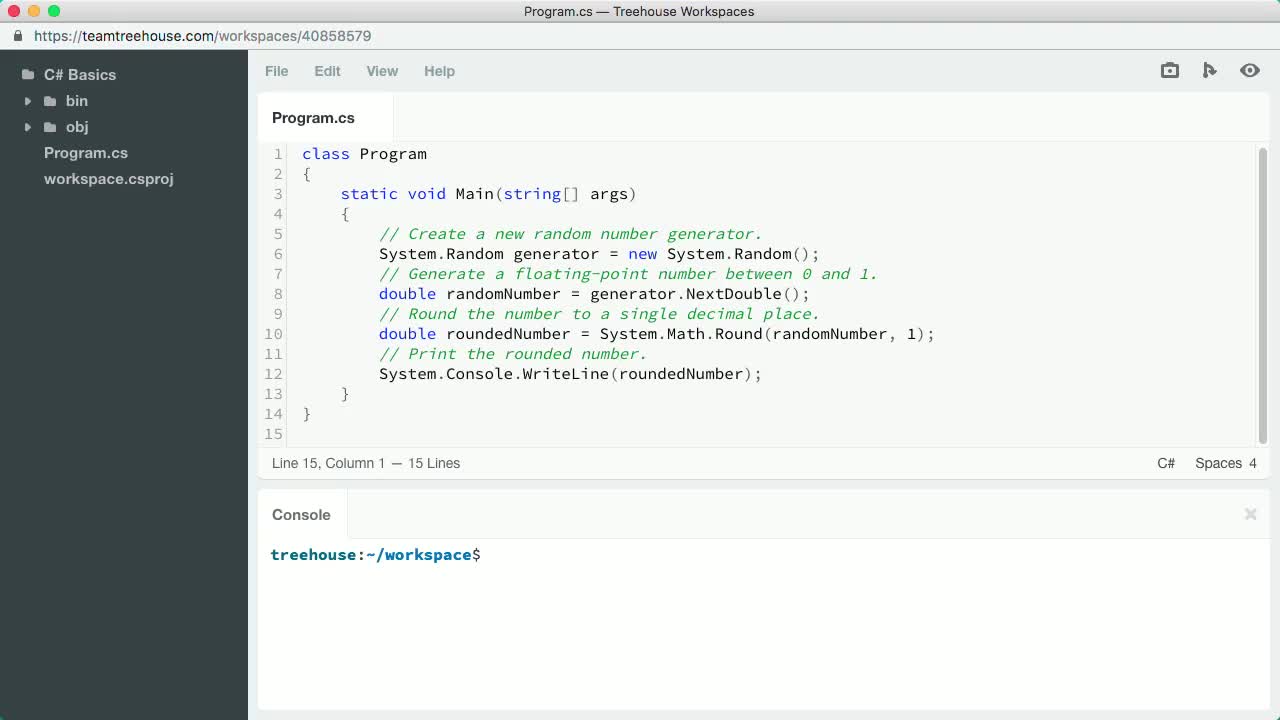Open the File menu
Screen dimensions: 1280x720
[276, 71]
